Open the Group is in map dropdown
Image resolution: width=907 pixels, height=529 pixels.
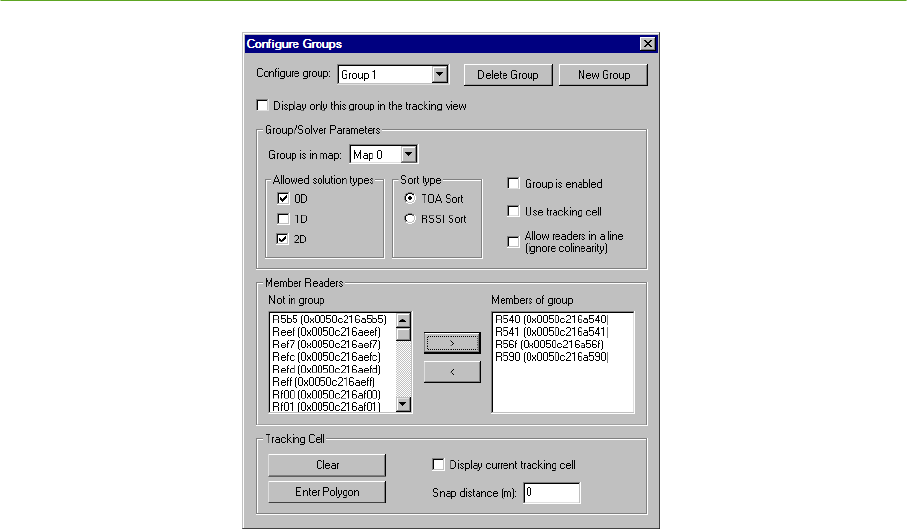[x=408, y=154]
